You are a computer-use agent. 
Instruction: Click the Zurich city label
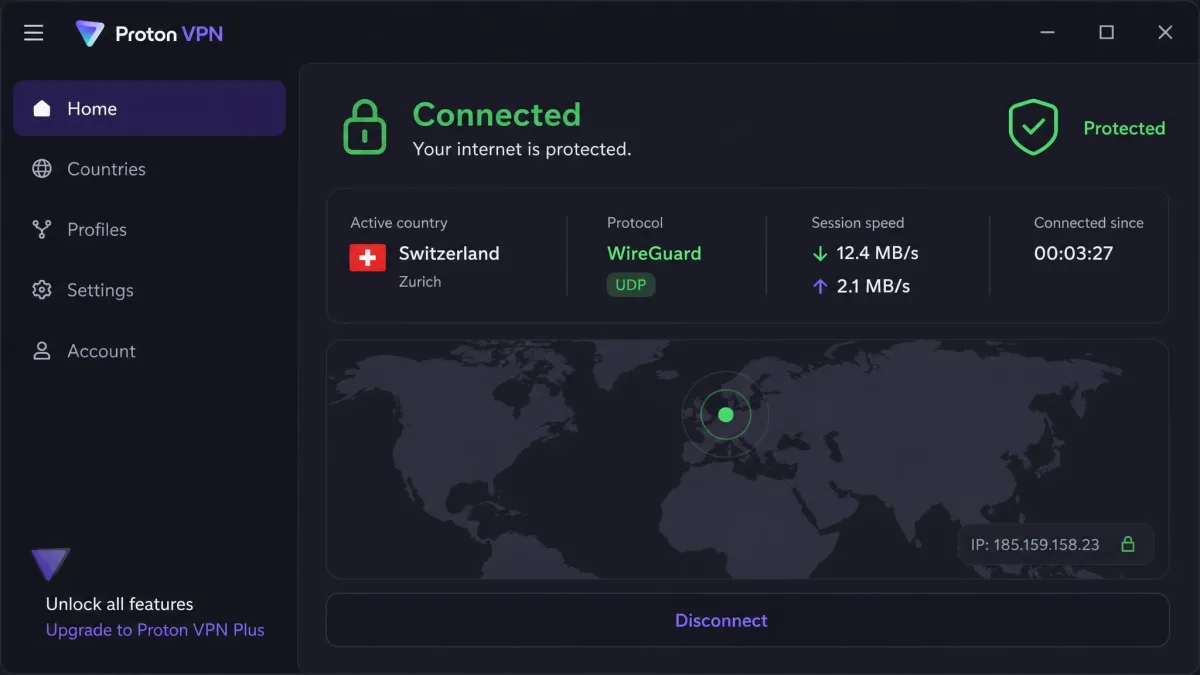pyautogui.click(x=420, y=282)
